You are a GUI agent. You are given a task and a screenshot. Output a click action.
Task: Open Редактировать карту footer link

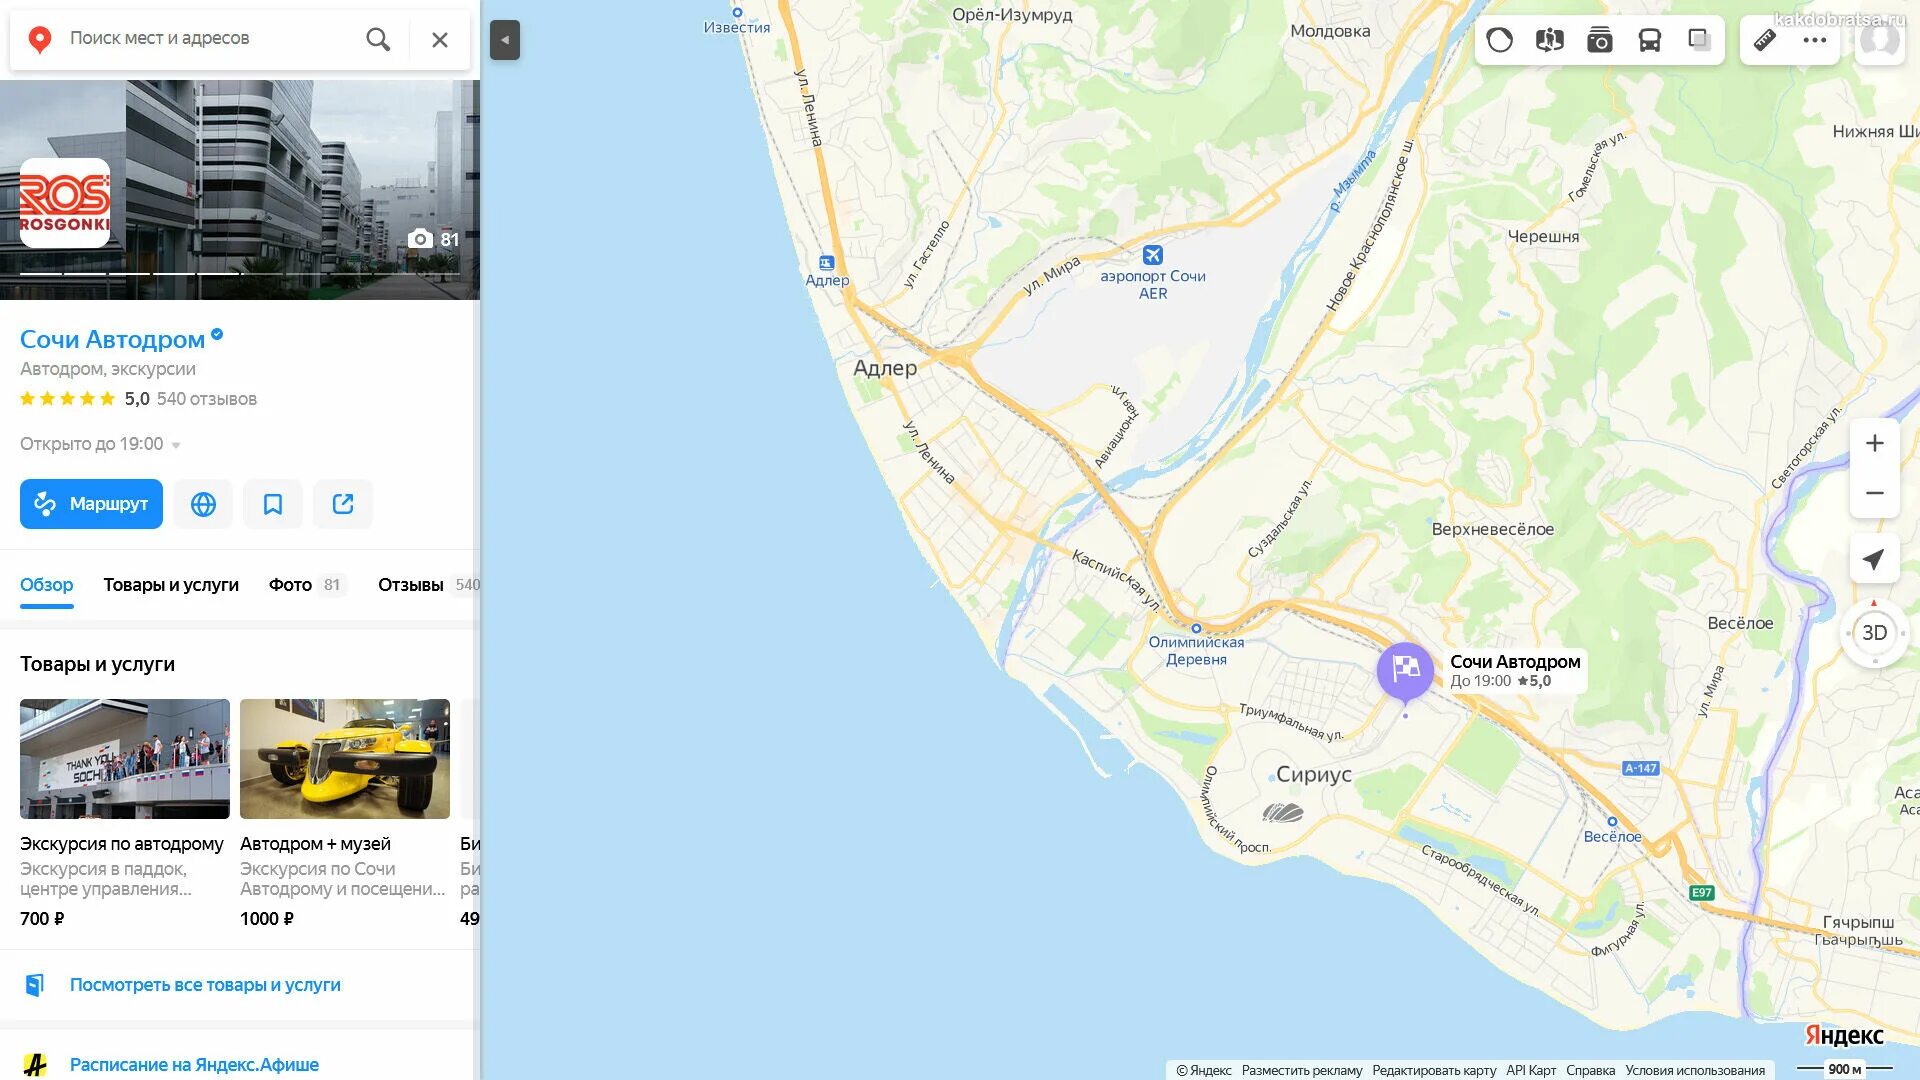pos(1434,1070)
